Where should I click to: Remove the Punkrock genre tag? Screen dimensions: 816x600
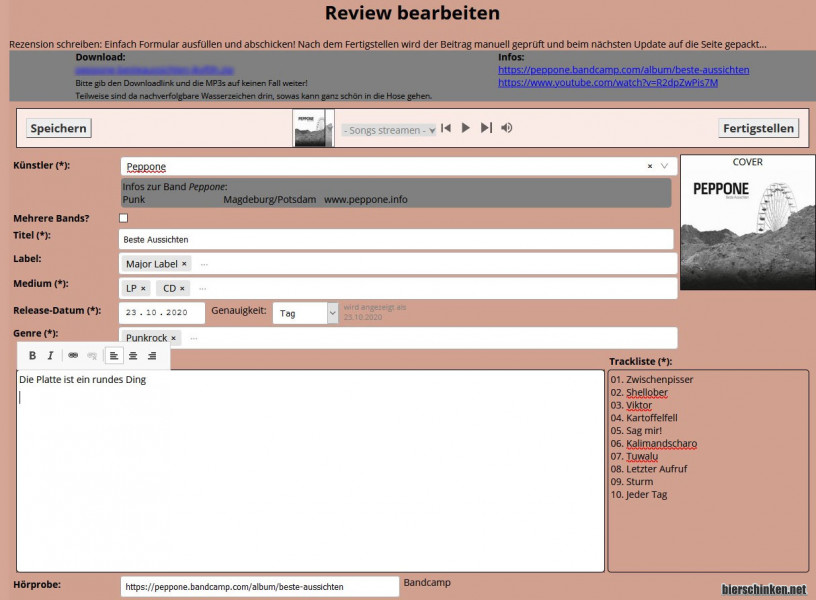(x=174, y=338)
